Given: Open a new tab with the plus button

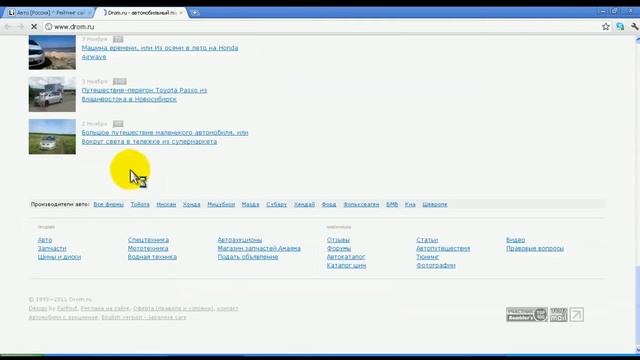Looking at the screenshot, I should click(x=195, y=13).
